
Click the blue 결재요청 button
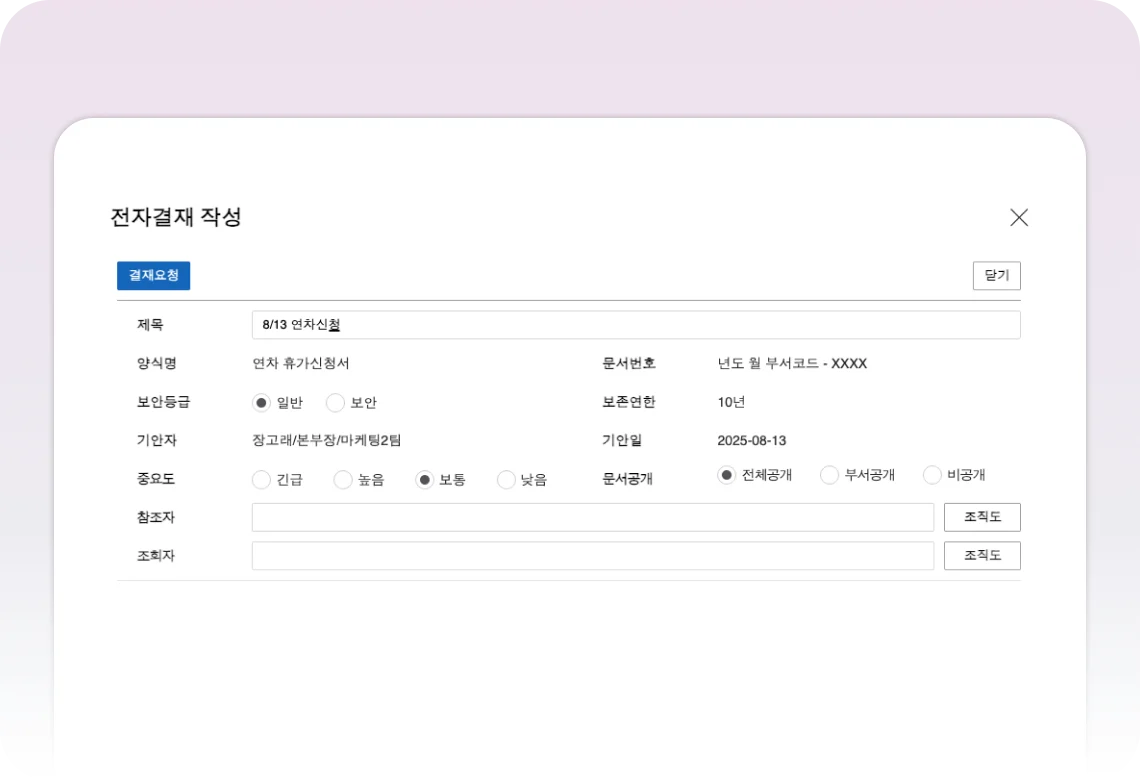point(153,276)
